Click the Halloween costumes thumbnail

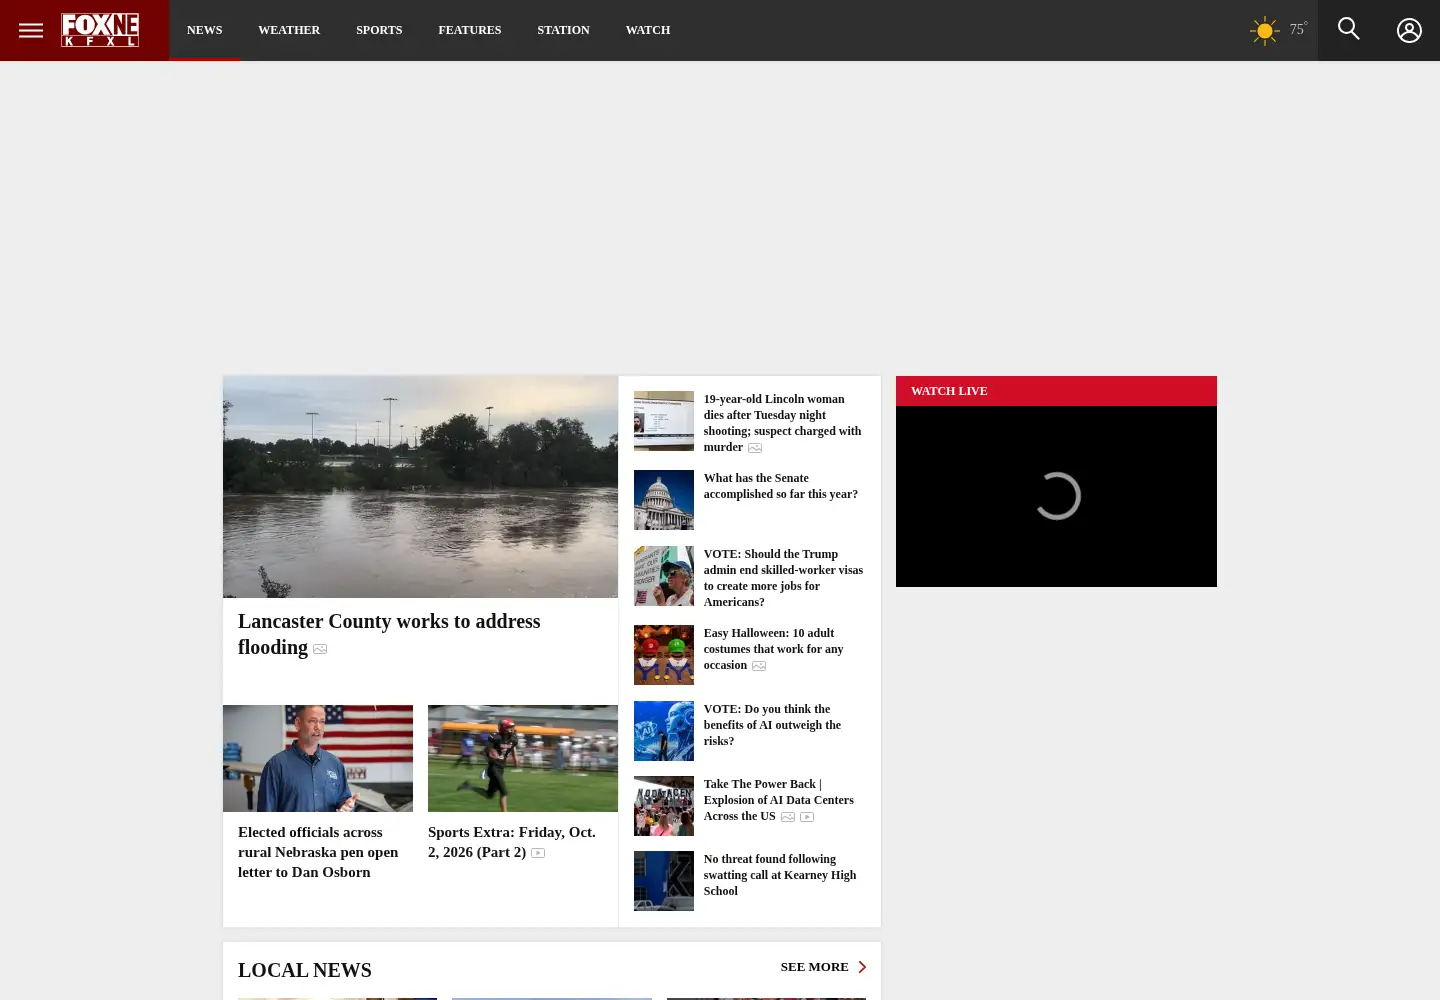663,655
